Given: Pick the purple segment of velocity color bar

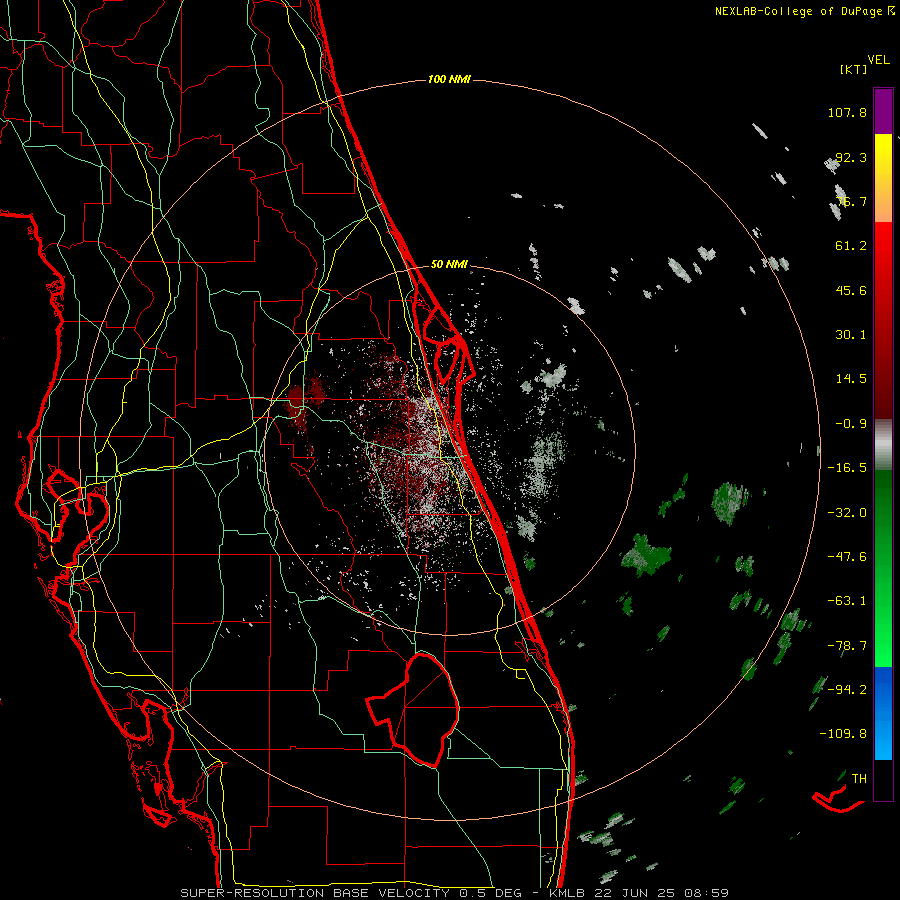Looking at the screenshot, I should [883, 111].
